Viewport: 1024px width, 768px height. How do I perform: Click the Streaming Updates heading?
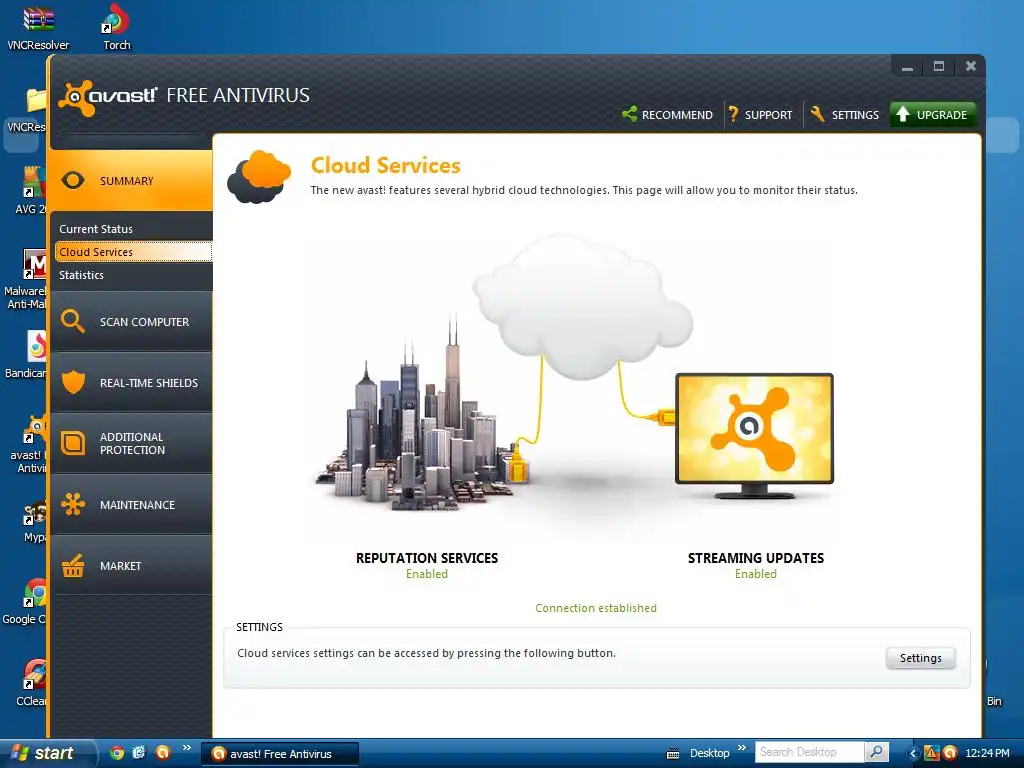click(756, 558)
